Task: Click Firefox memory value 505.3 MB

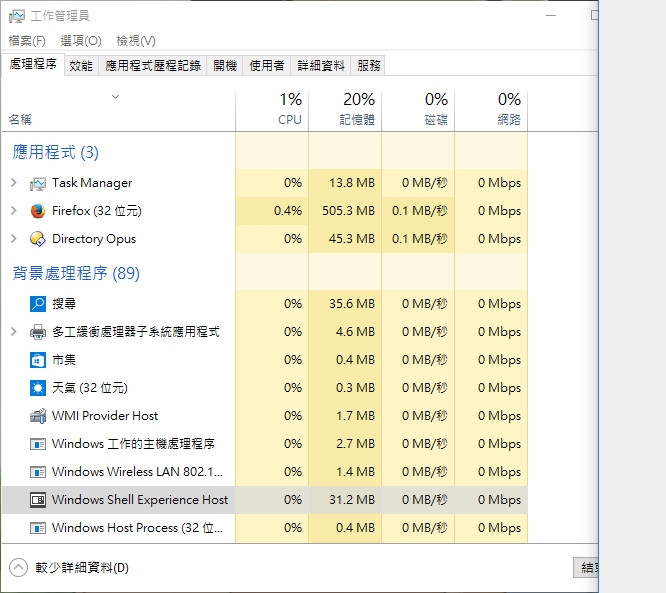Action: (348, 211)
